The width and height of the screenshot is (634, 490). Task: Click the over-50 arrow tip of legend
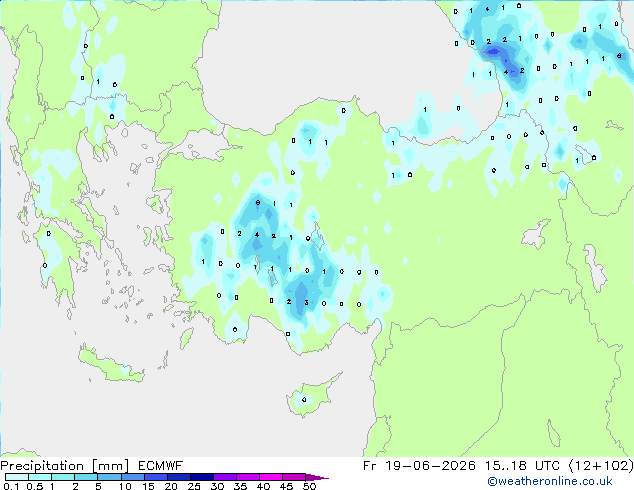pyautogui.click(x=317, y=477)
